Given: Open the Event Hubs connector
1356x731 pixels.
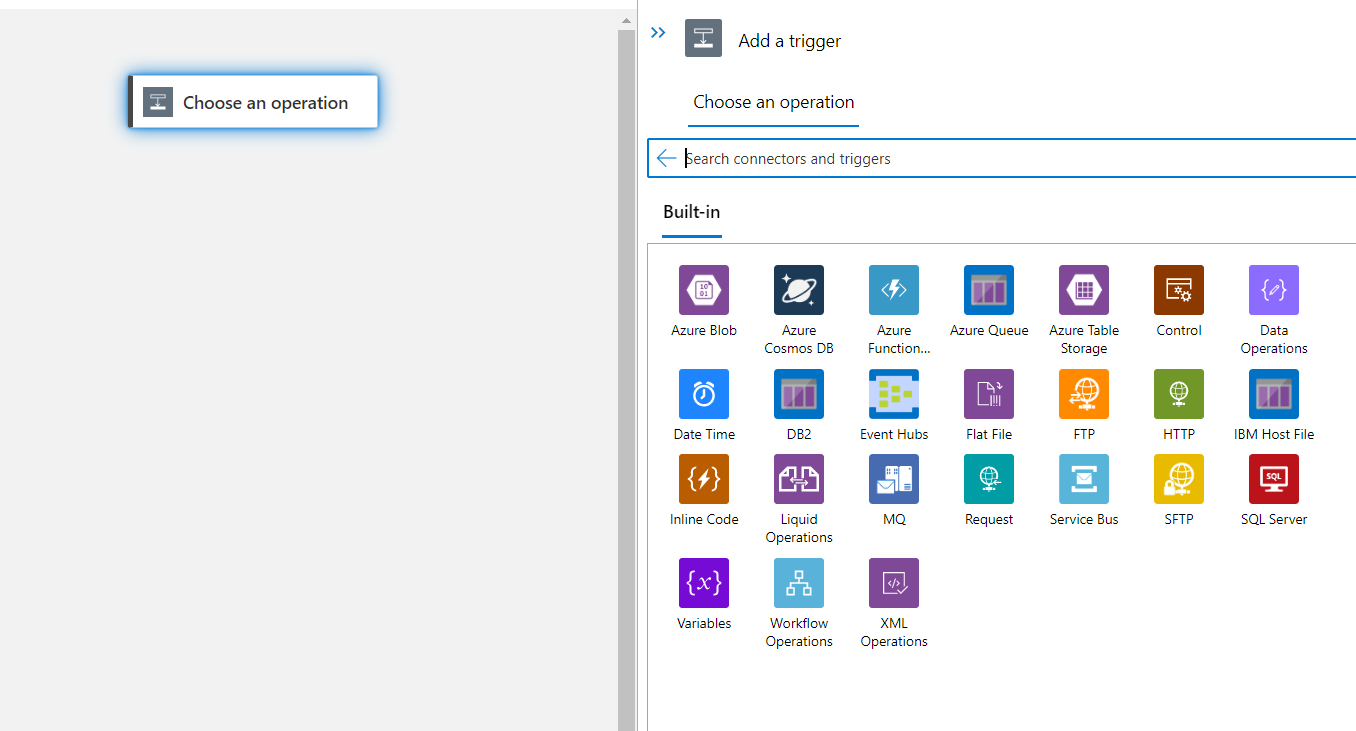Looking at the screenshot, I should coord(894,394).
